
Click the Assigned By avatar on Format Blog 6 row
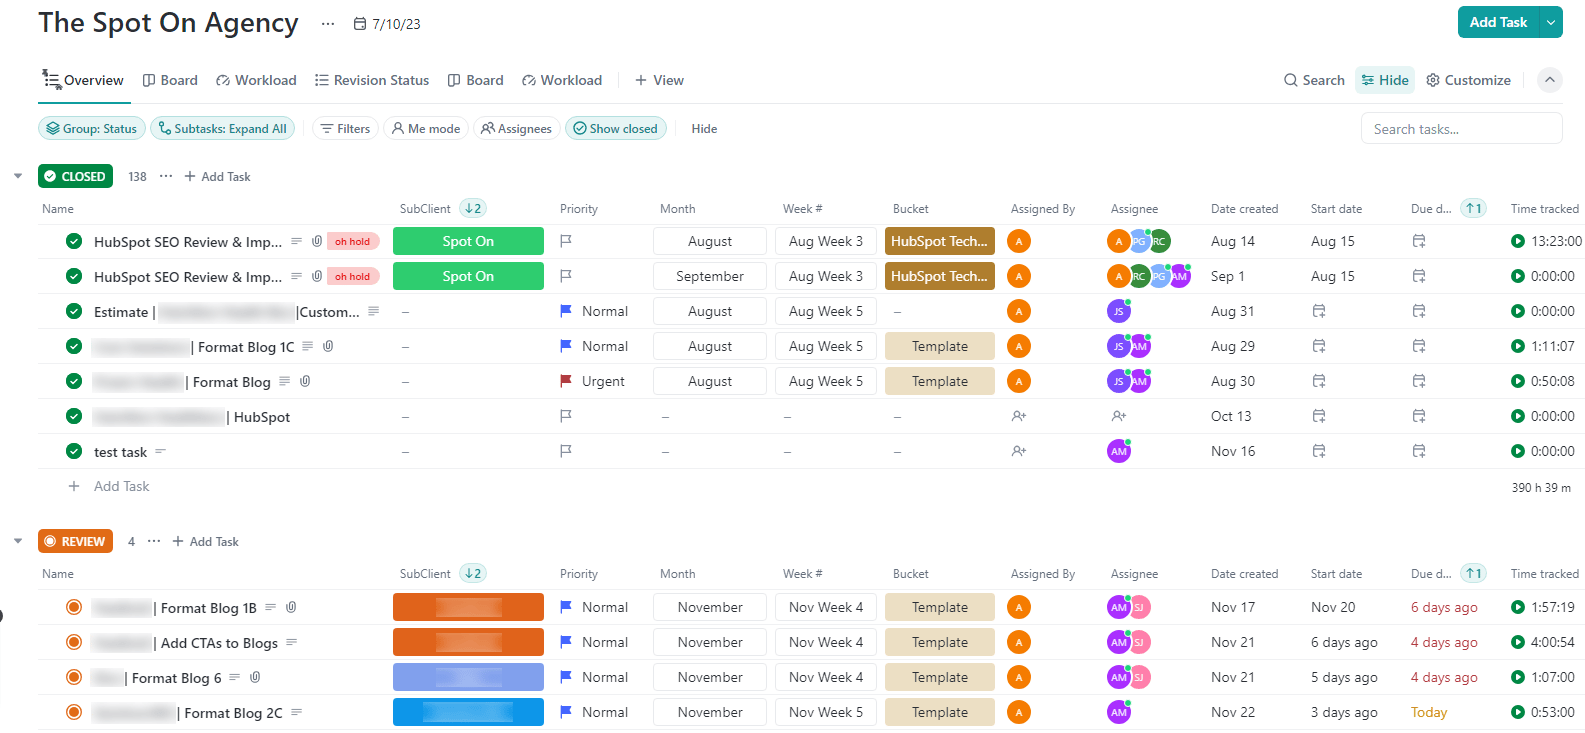click(x=1019, y=677)
